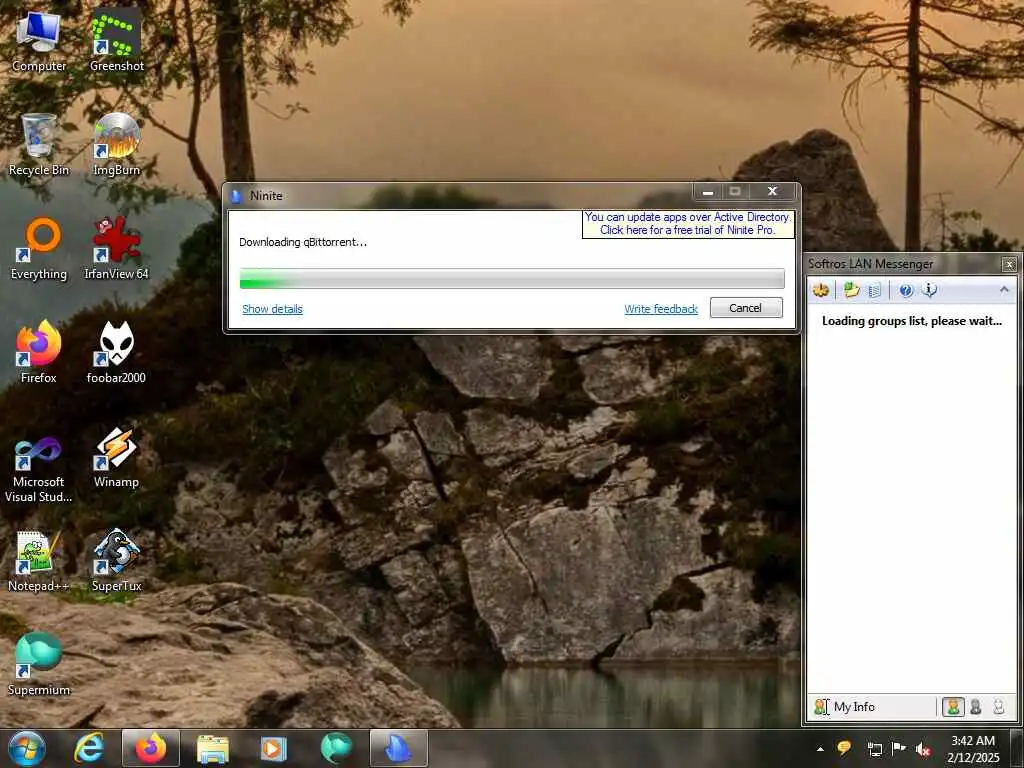
Task: Set the LAN Messenger status to busy (dark user)
Action: pyautogui.click(x=976, y=707)
